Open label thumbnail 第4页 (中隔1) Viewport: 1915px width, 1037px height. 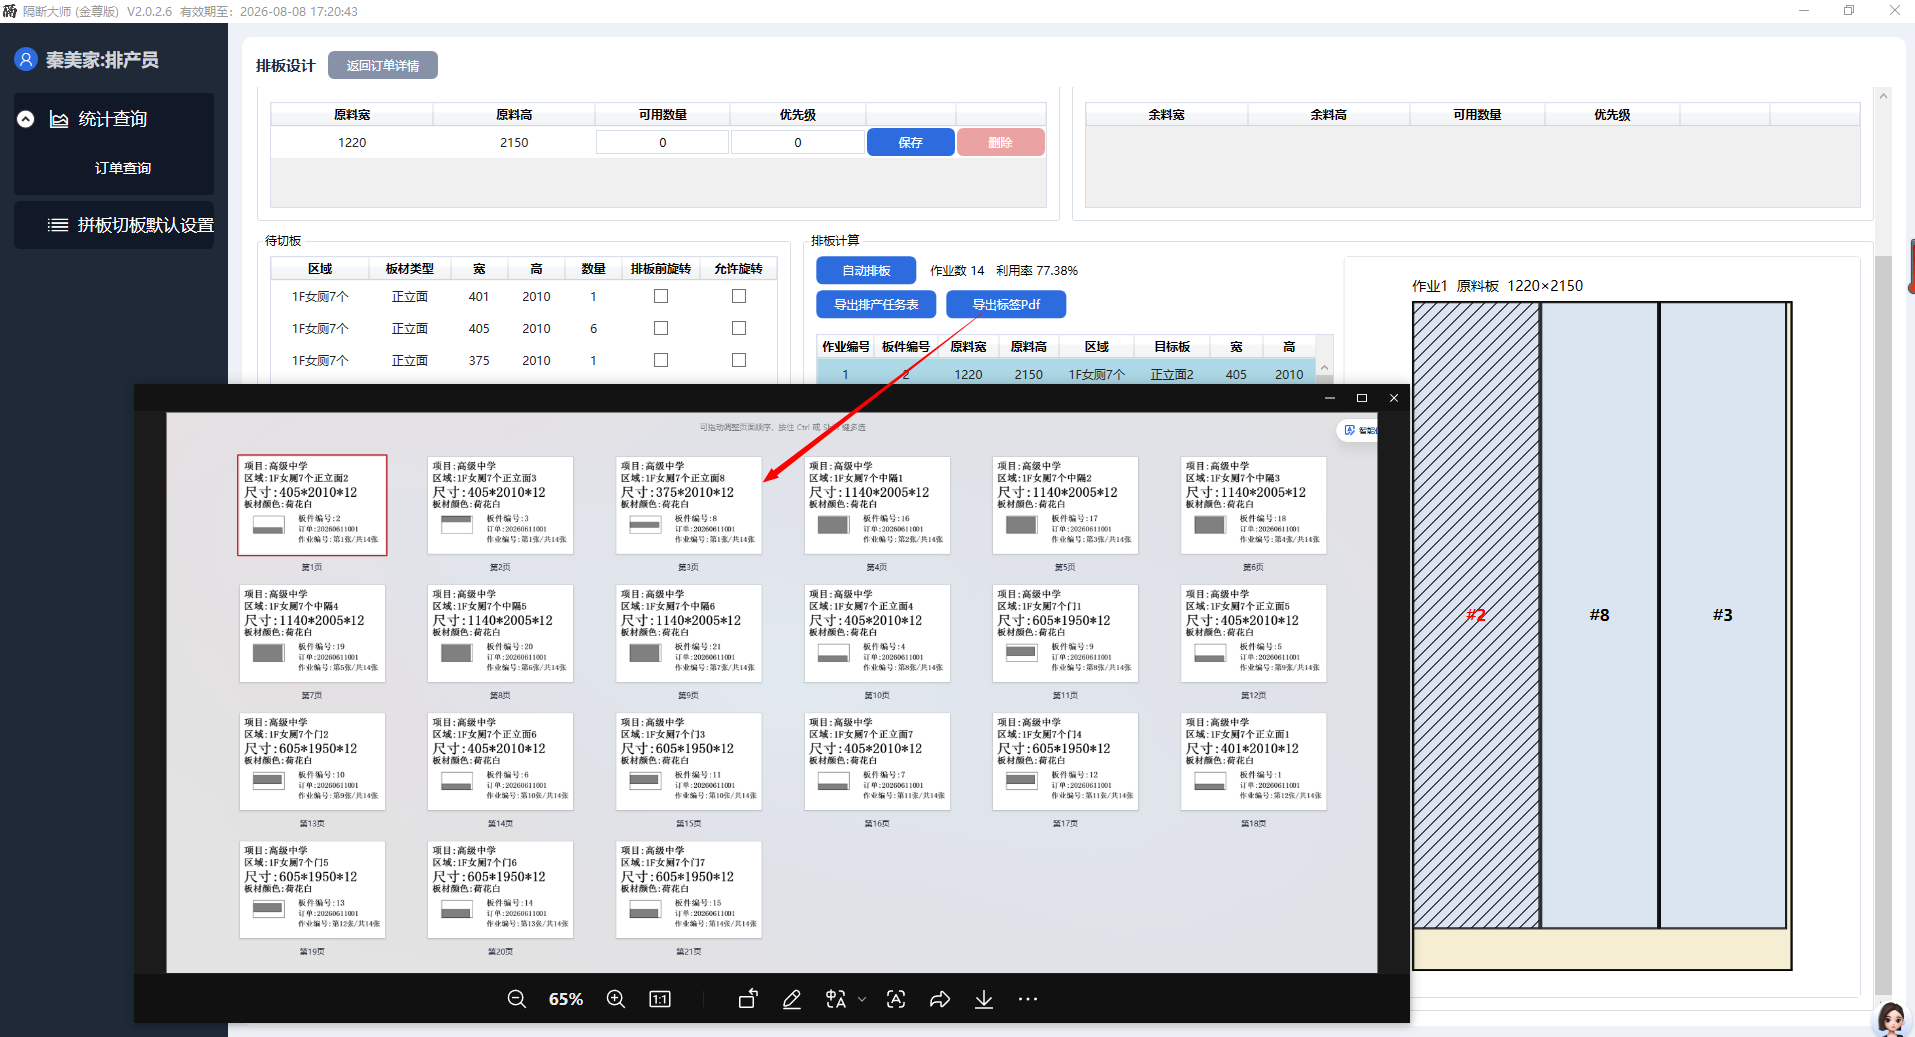coord(877,505)
